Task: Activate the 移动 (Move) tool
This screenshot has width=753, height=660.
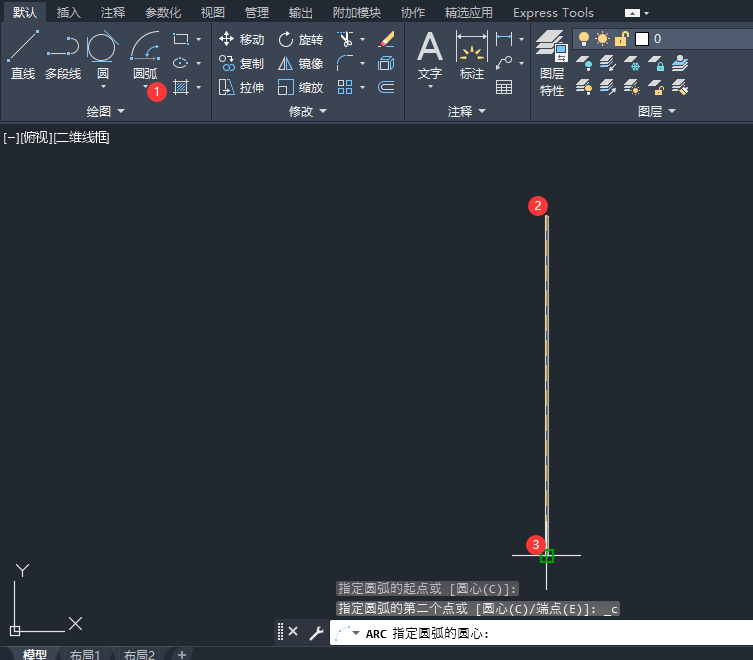Action: 242,39
